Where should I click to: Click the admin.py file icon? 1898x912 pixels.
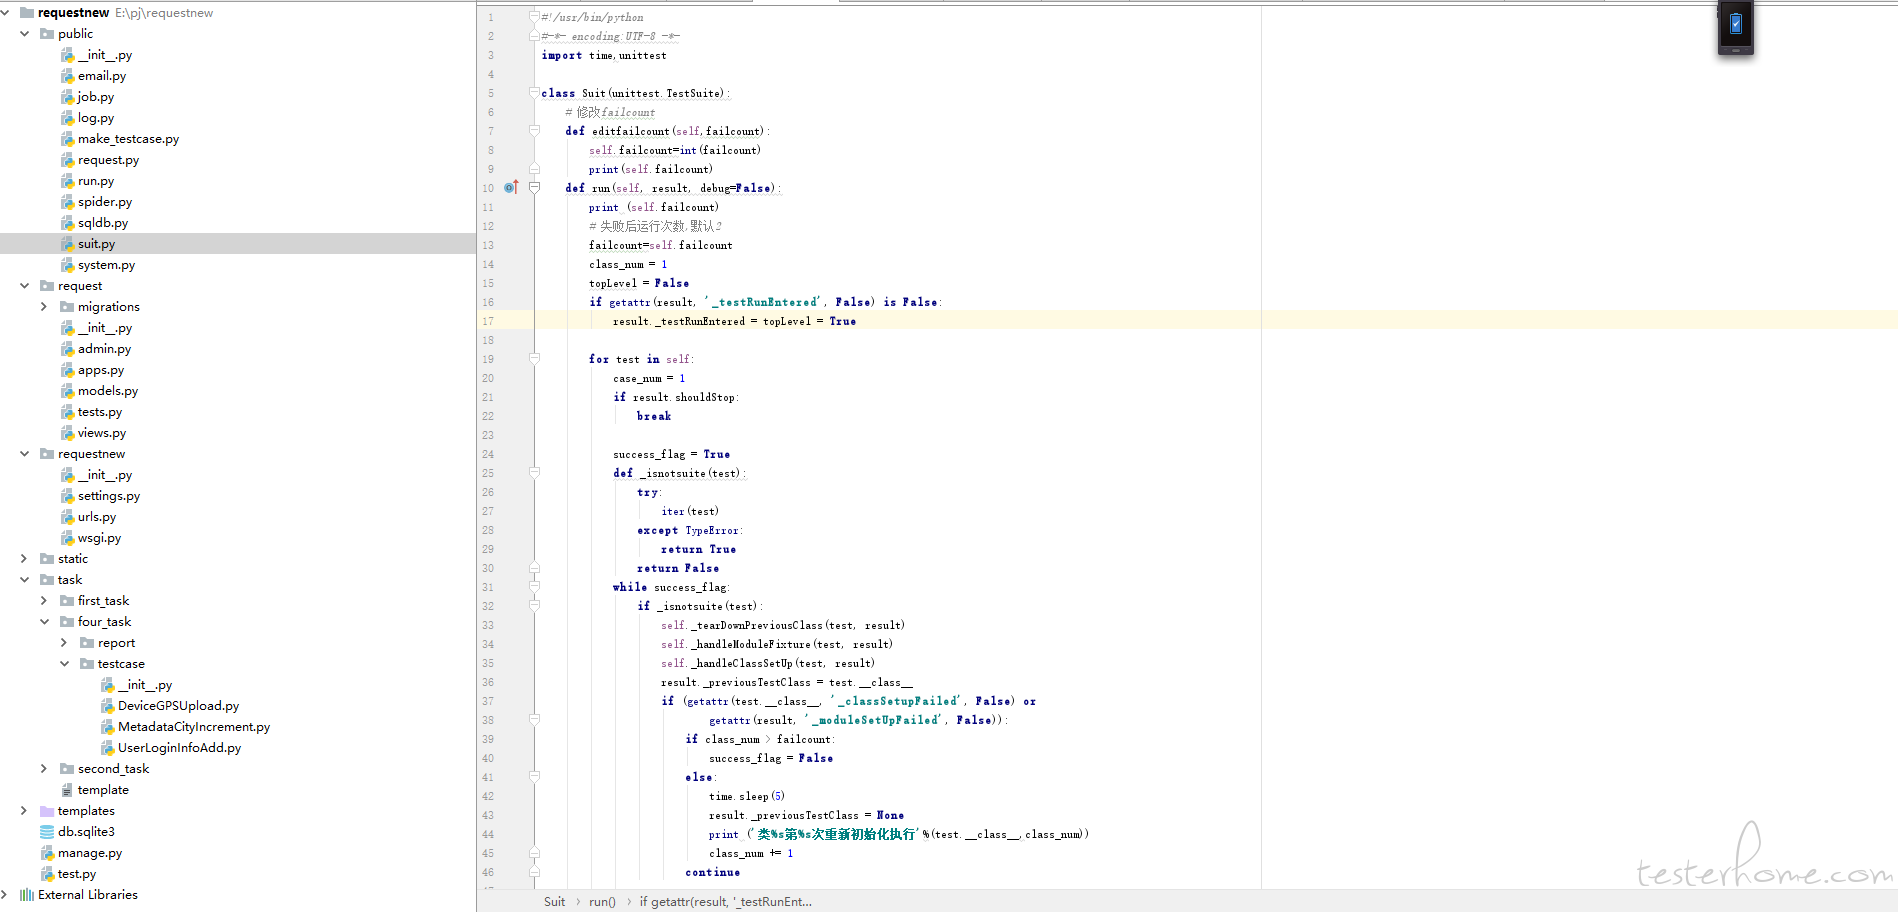point(67,349)
